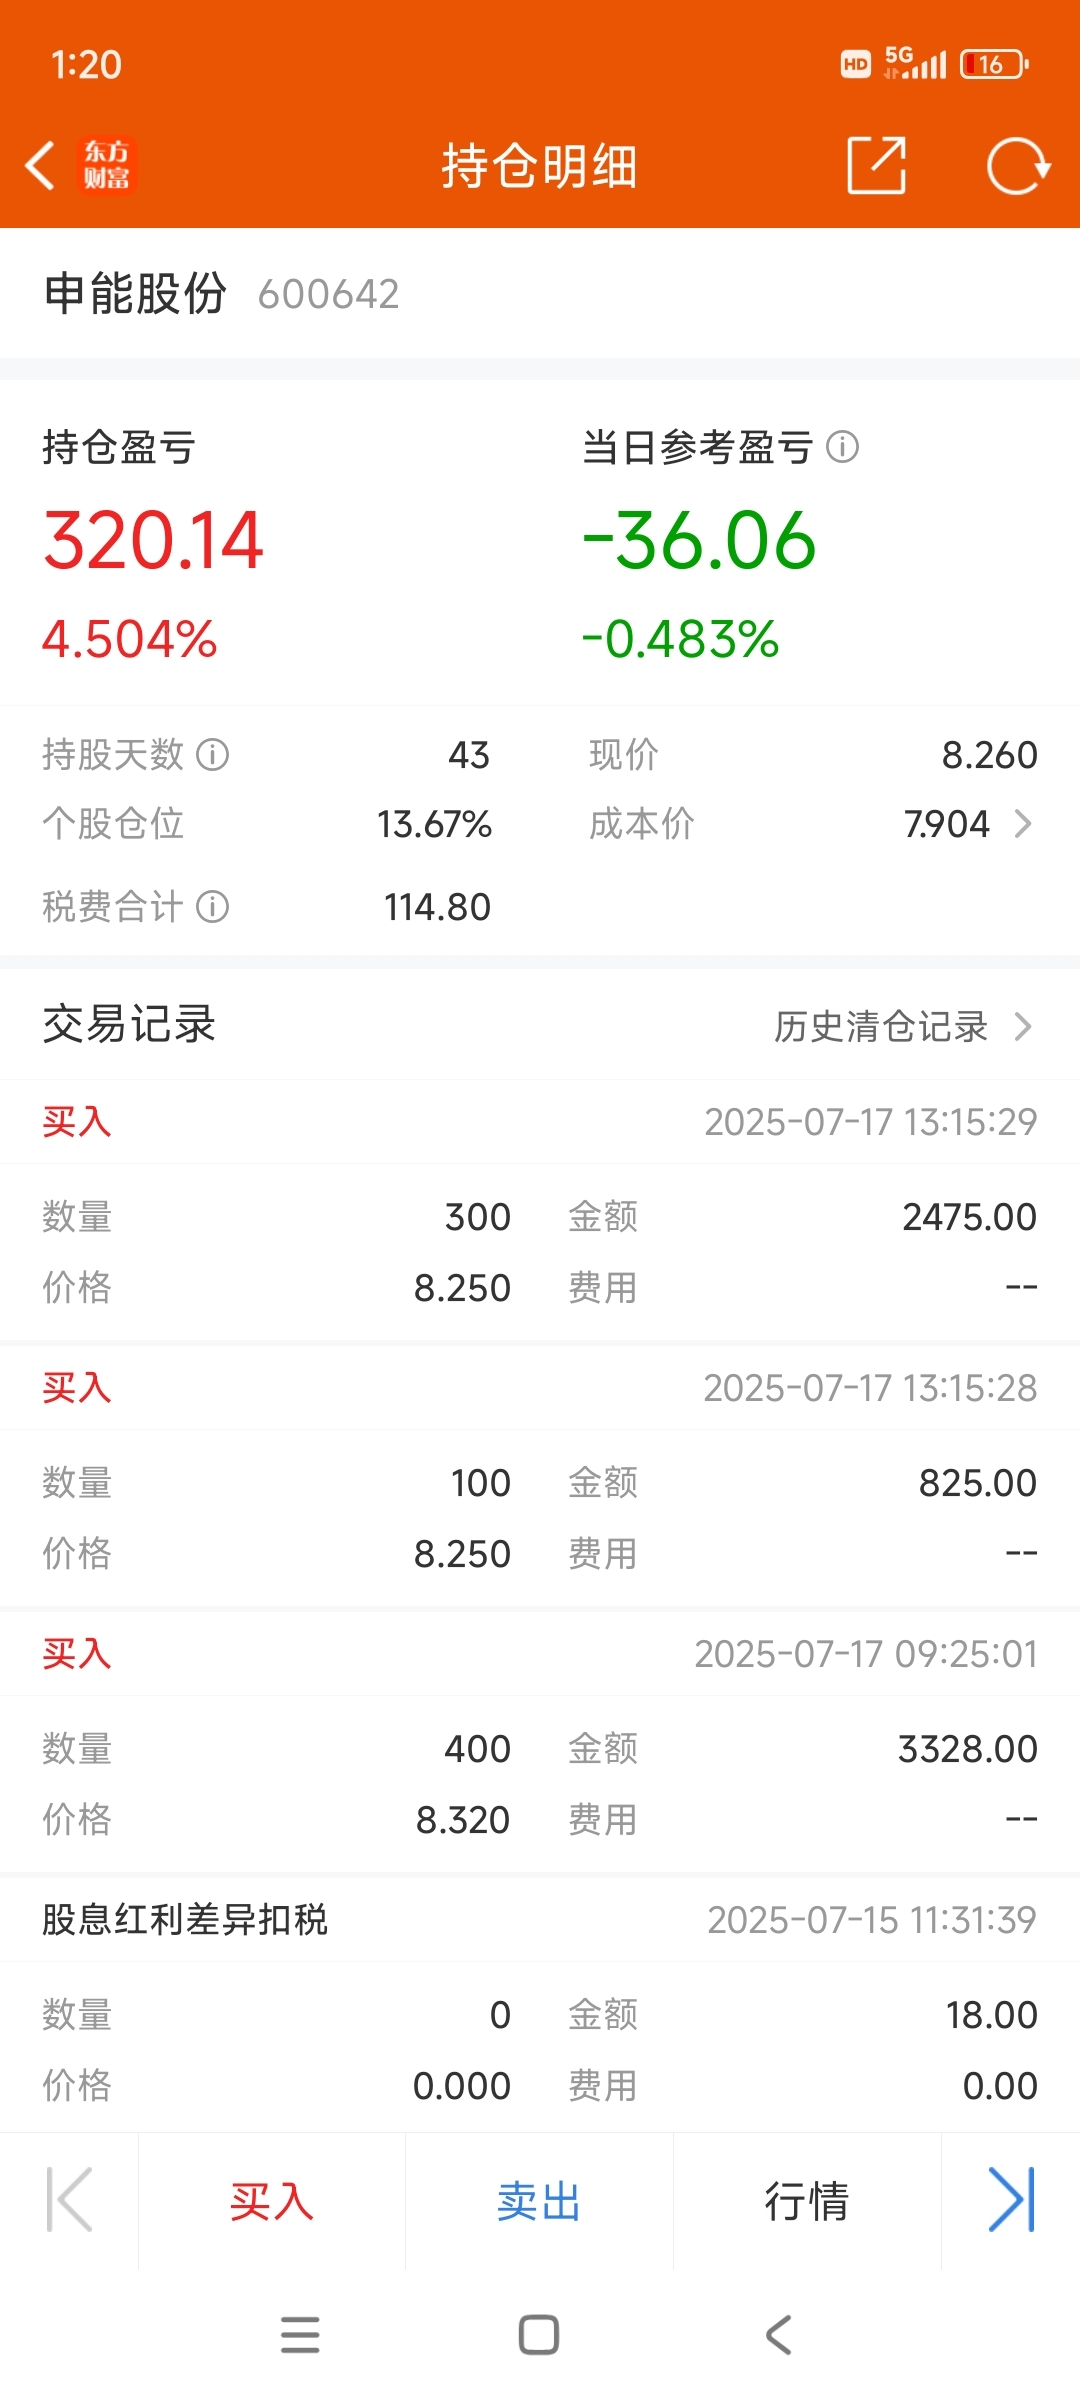Show info icon next to 税费合计

(212, 907)
